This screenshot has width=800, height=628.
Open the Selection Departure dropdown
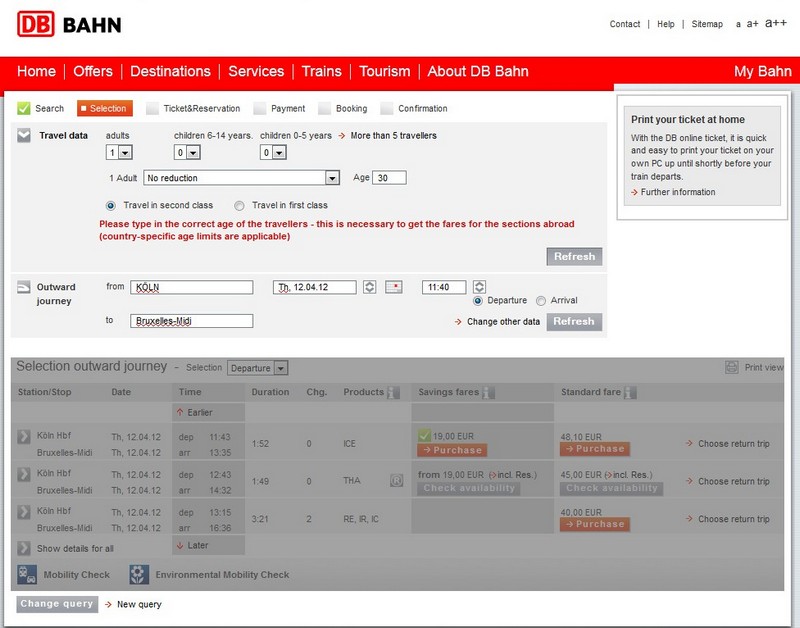tap(258, 368)
